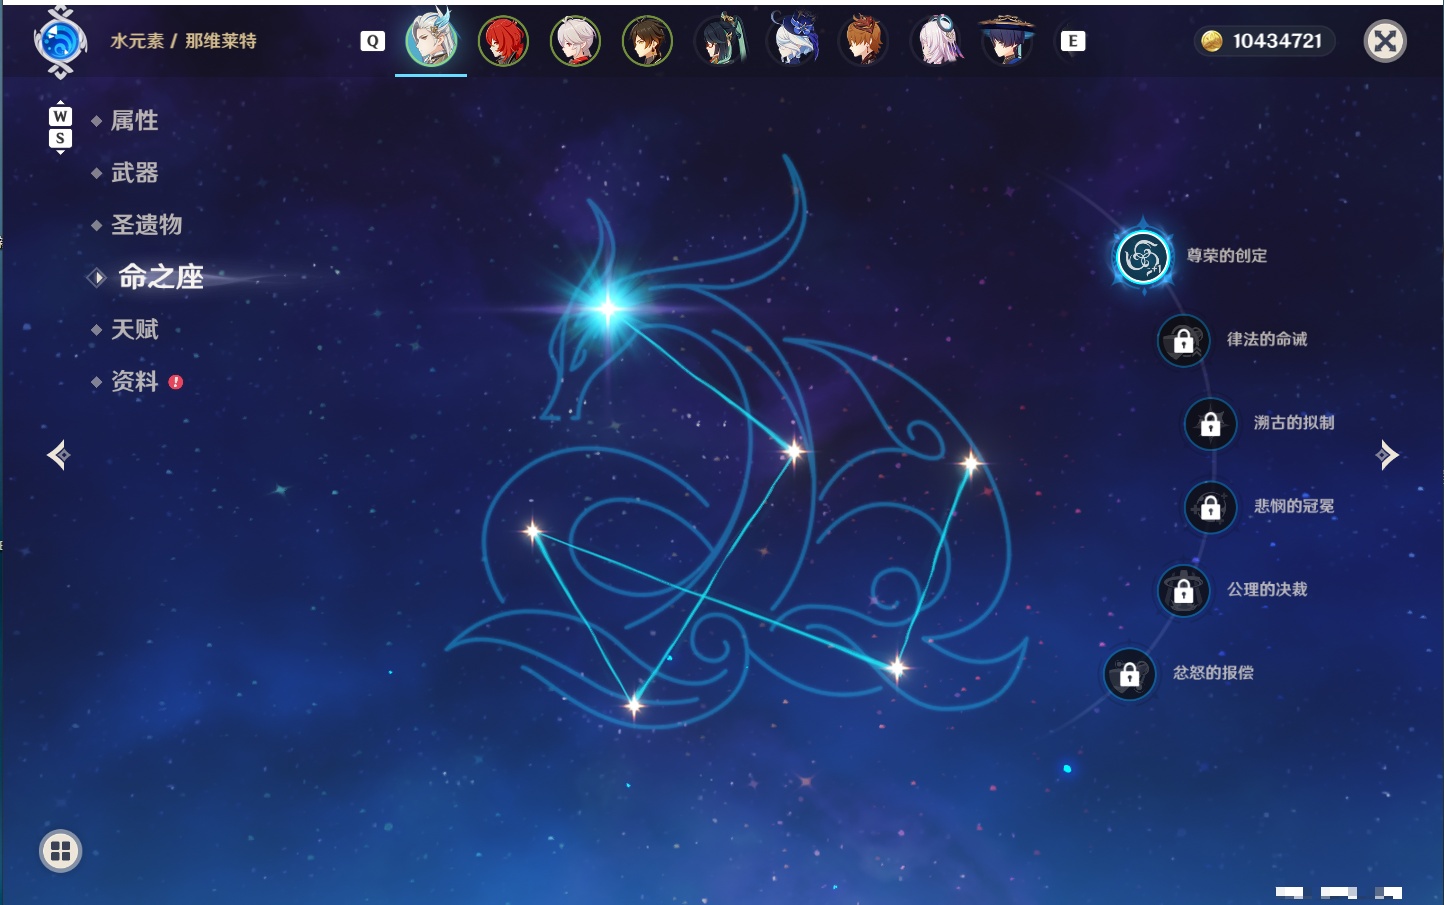
Task: Switch to the character wearing a wide brimmed hat
Action: (1007, 40)
